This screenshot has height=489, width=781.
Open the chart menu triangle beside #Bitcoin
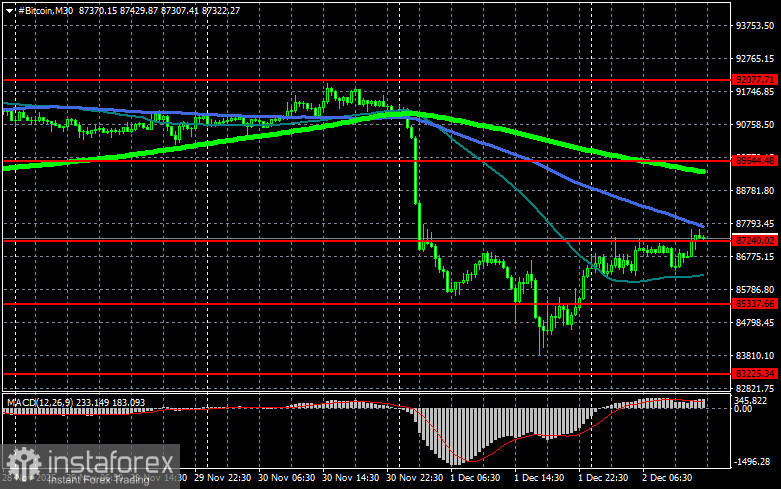point(9,10)
